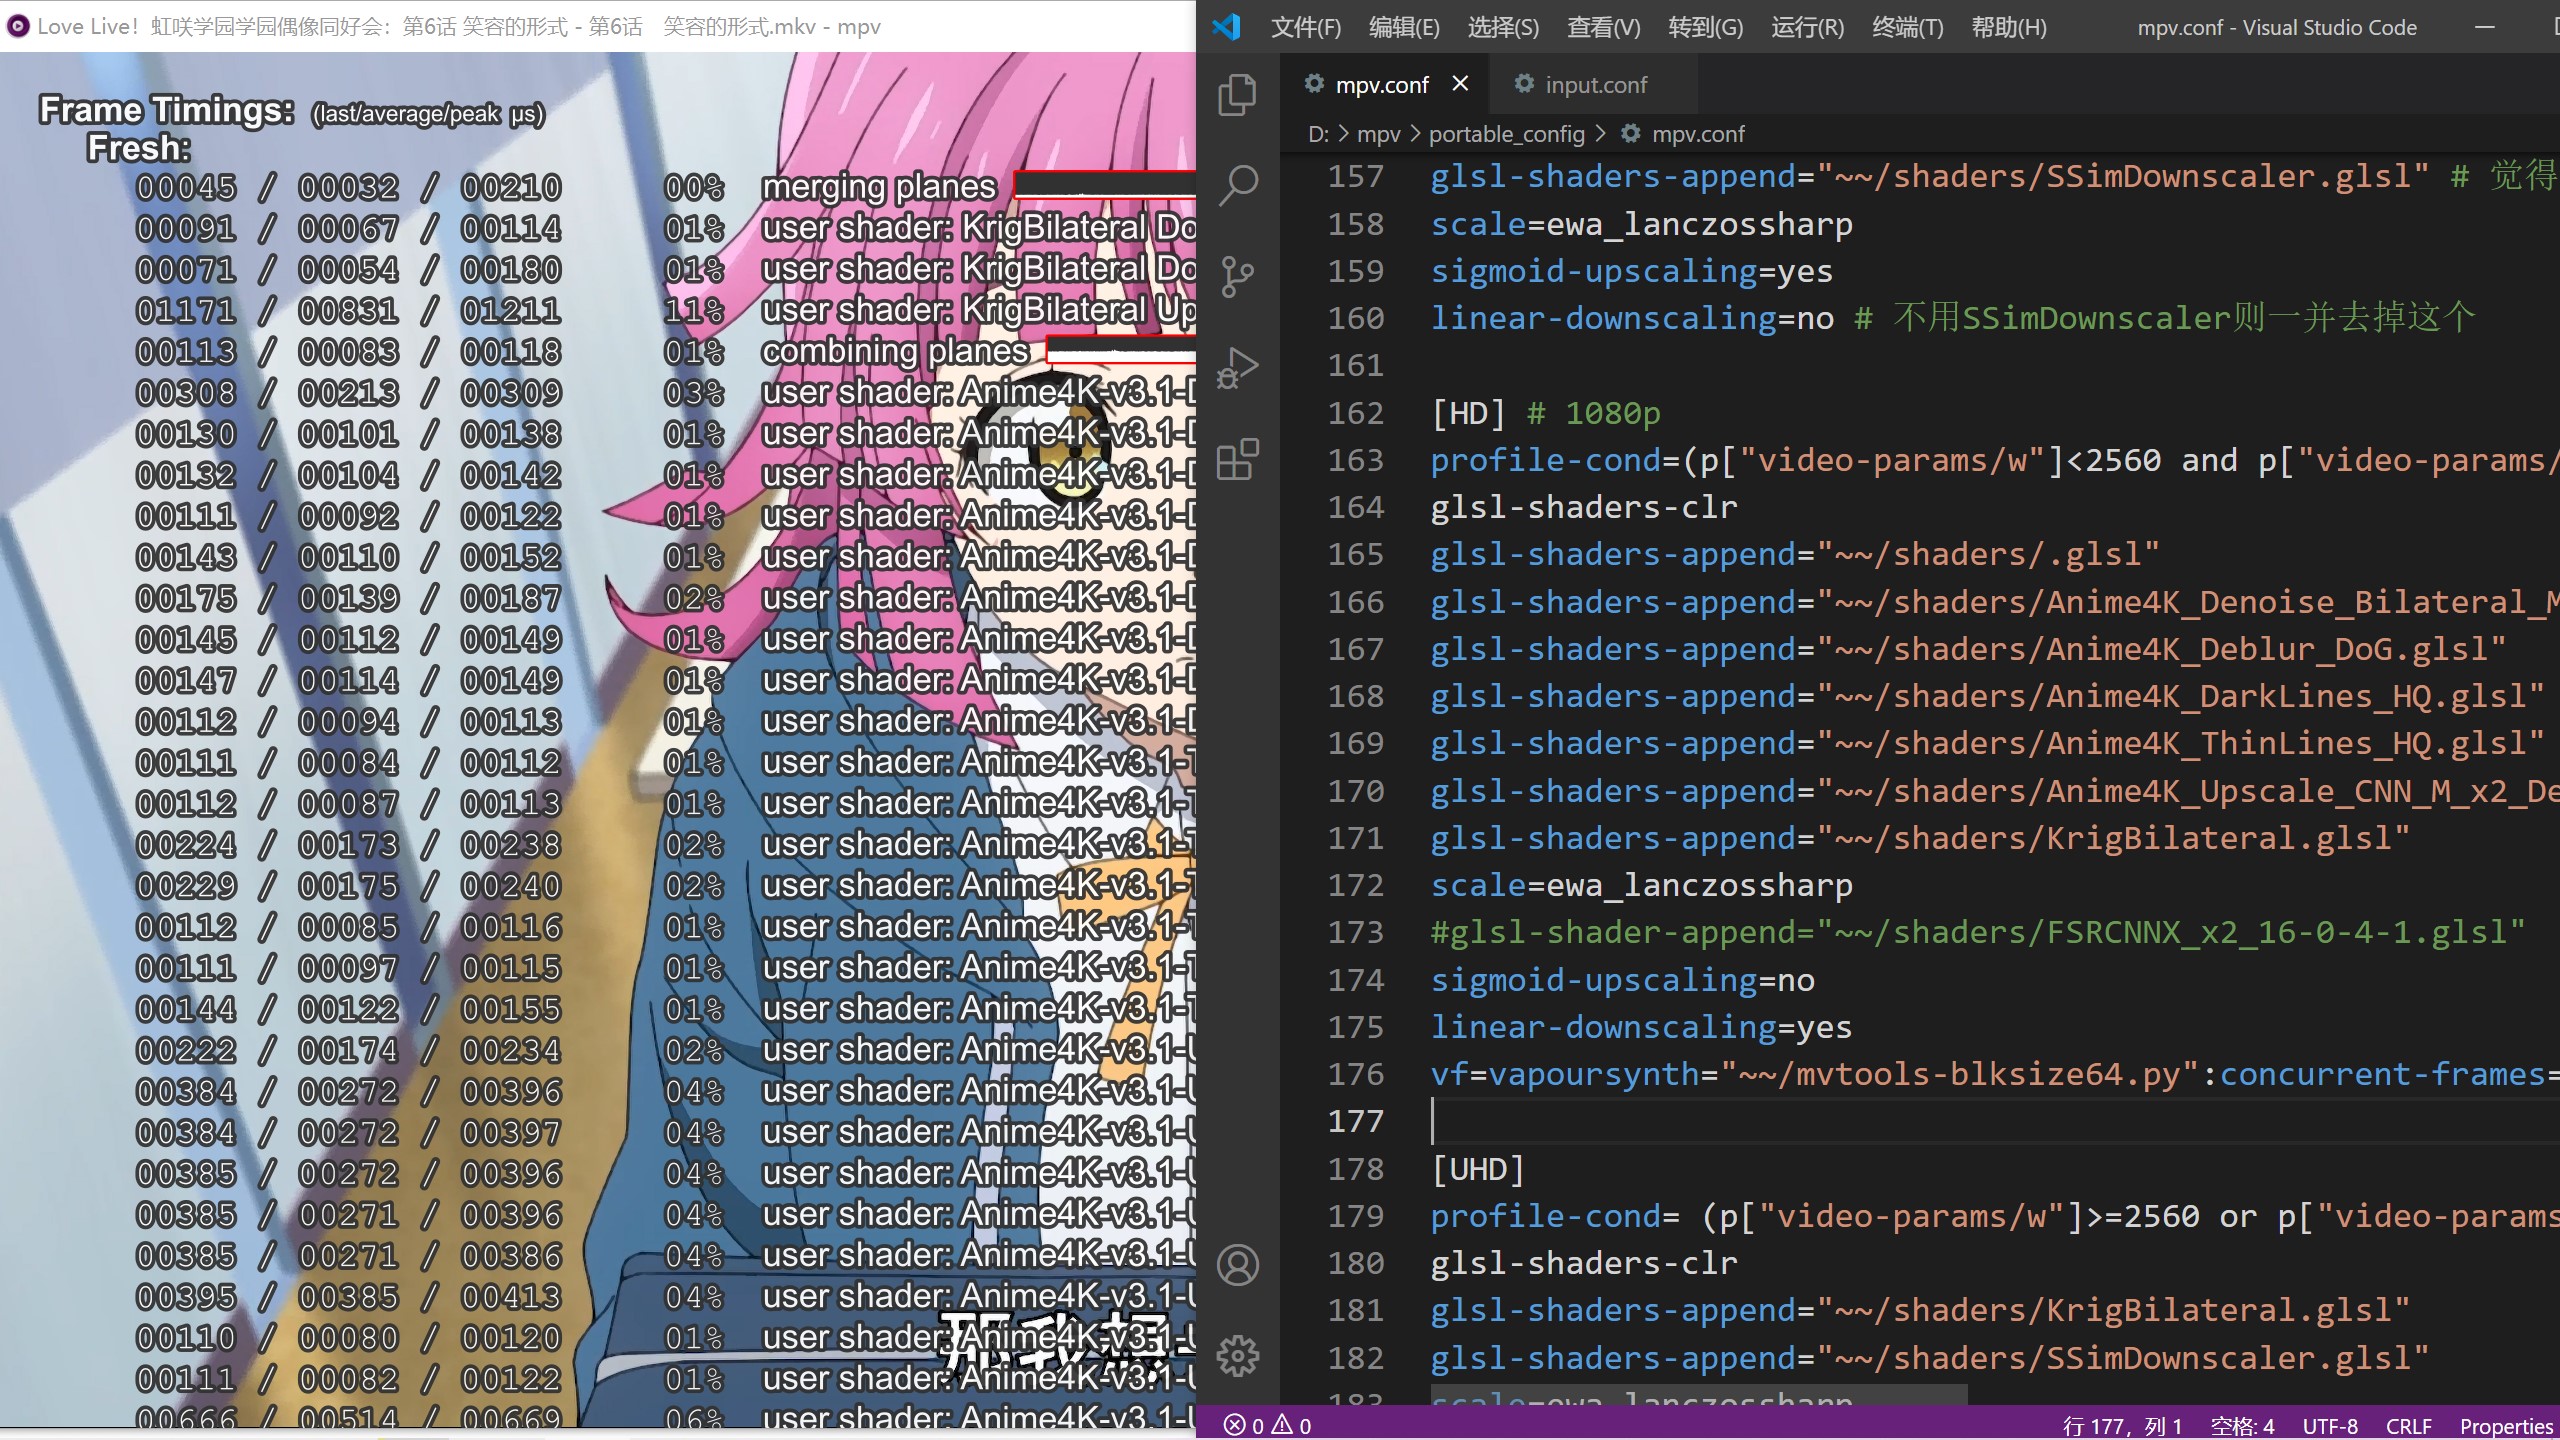Open the 帮助(H) menu
This screenshot has width=2560, height=1440.
2008,27
